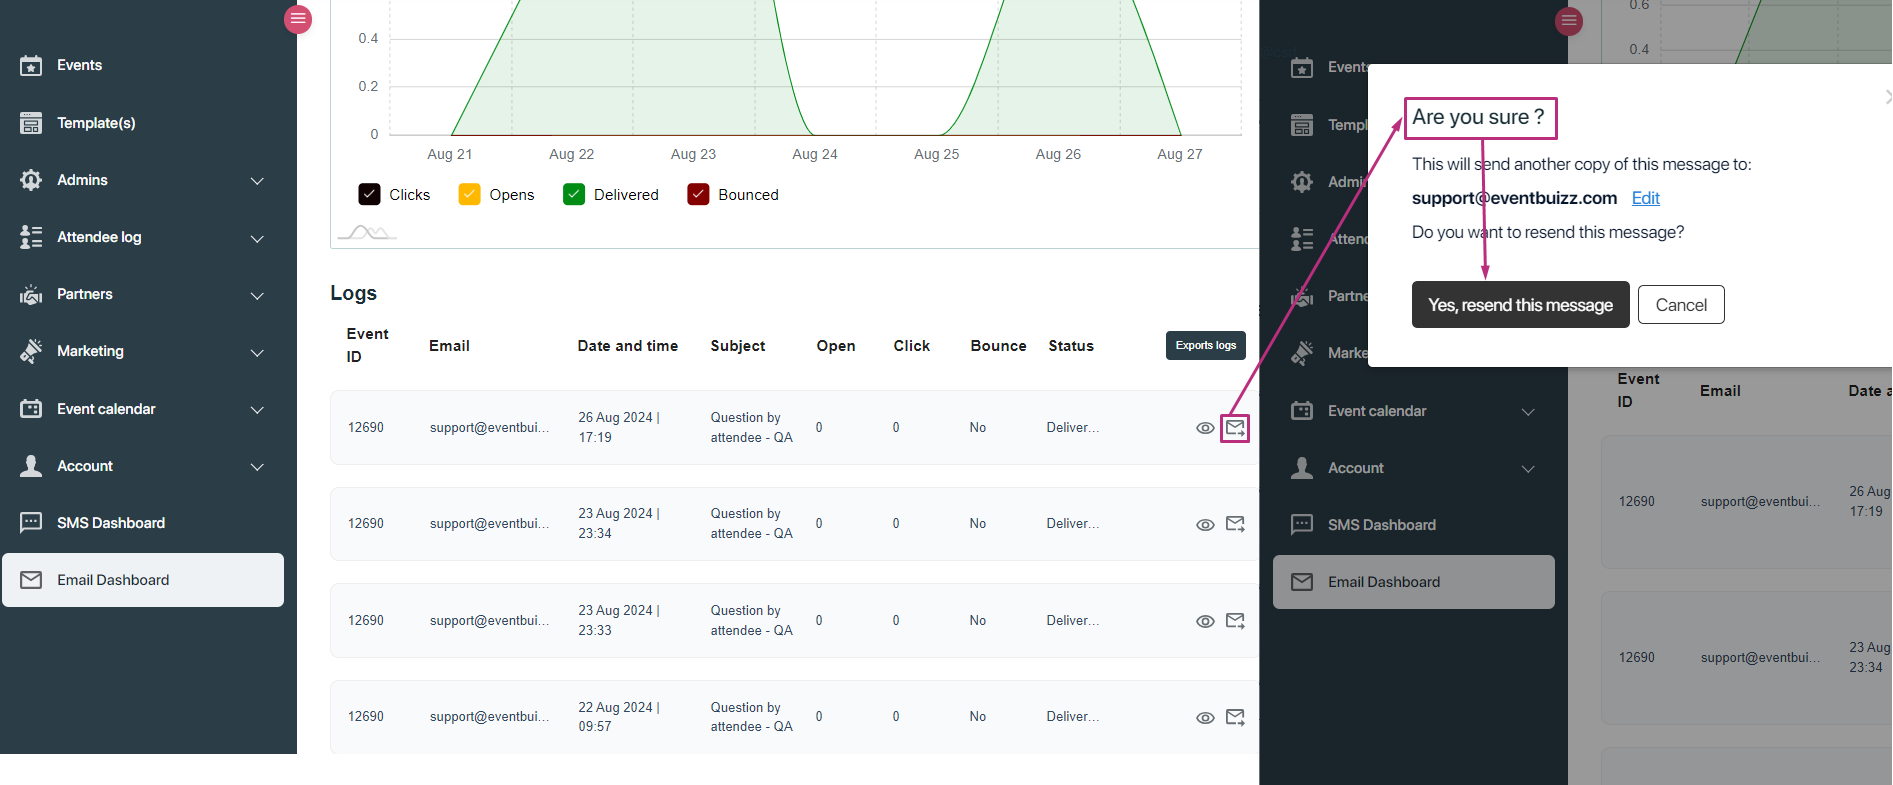Click Event calendar icon in right screenshot sidebar
The height and width of the screenshot is (785, 1893).
[x=1302, y=411]
